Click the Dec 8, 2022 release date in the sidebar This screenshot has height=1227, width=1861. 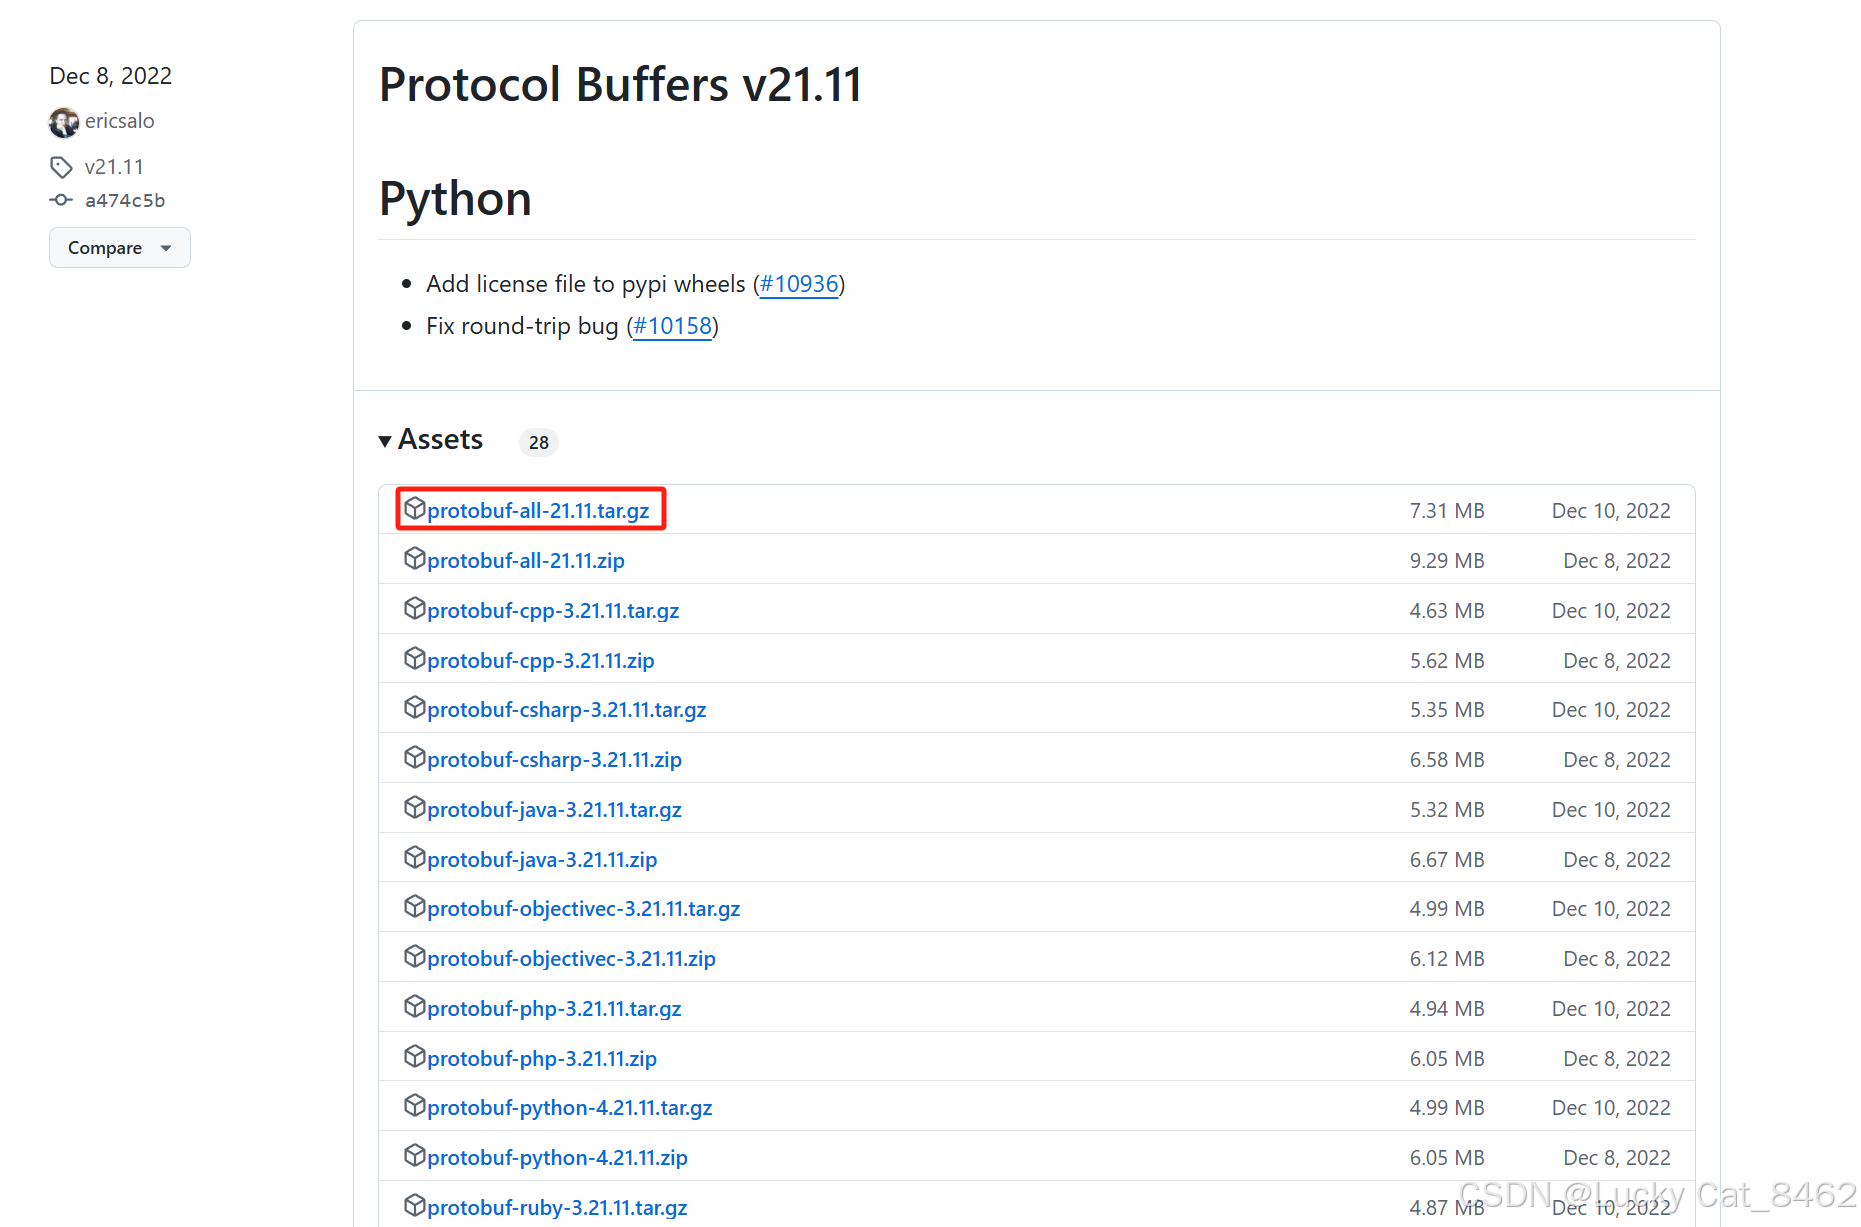pos(111,76)
